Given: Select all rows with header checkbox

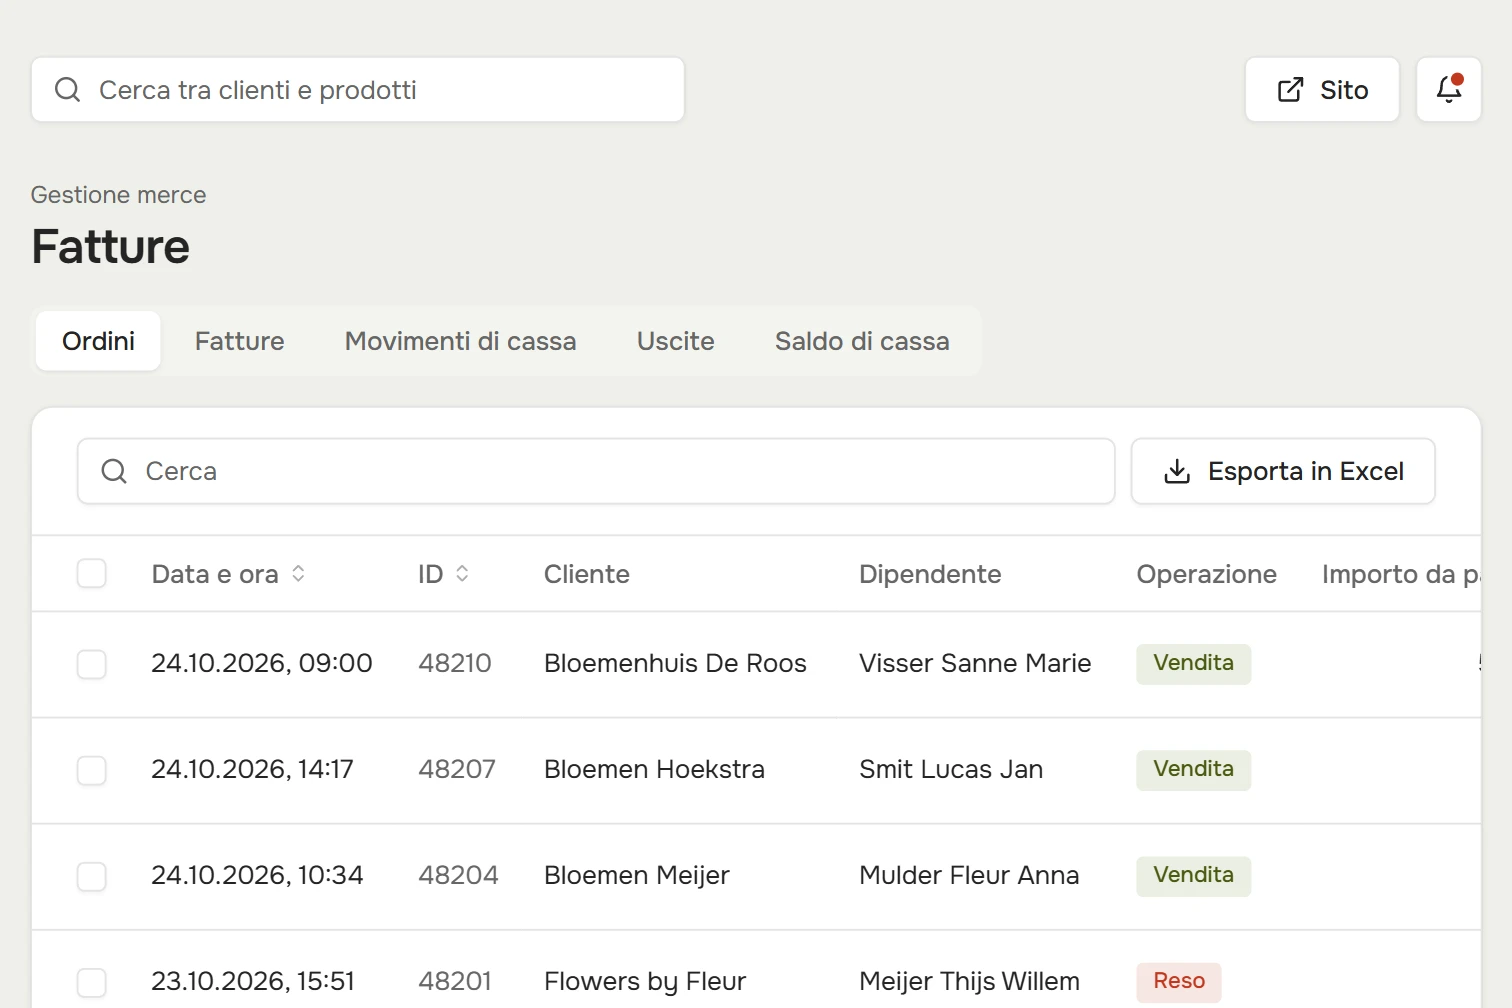Looking at the screenshot, I should pos(92,574).
